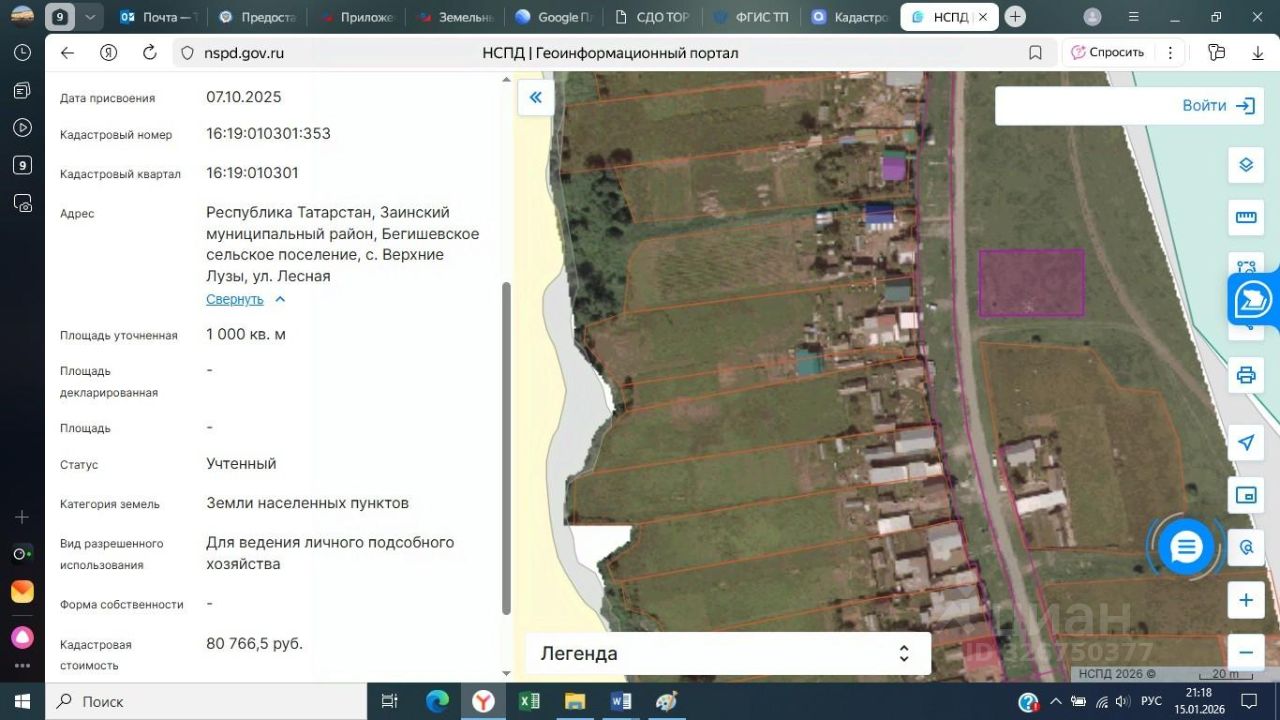Expand the tab group dropdown arrow

[x=91, y=17]
